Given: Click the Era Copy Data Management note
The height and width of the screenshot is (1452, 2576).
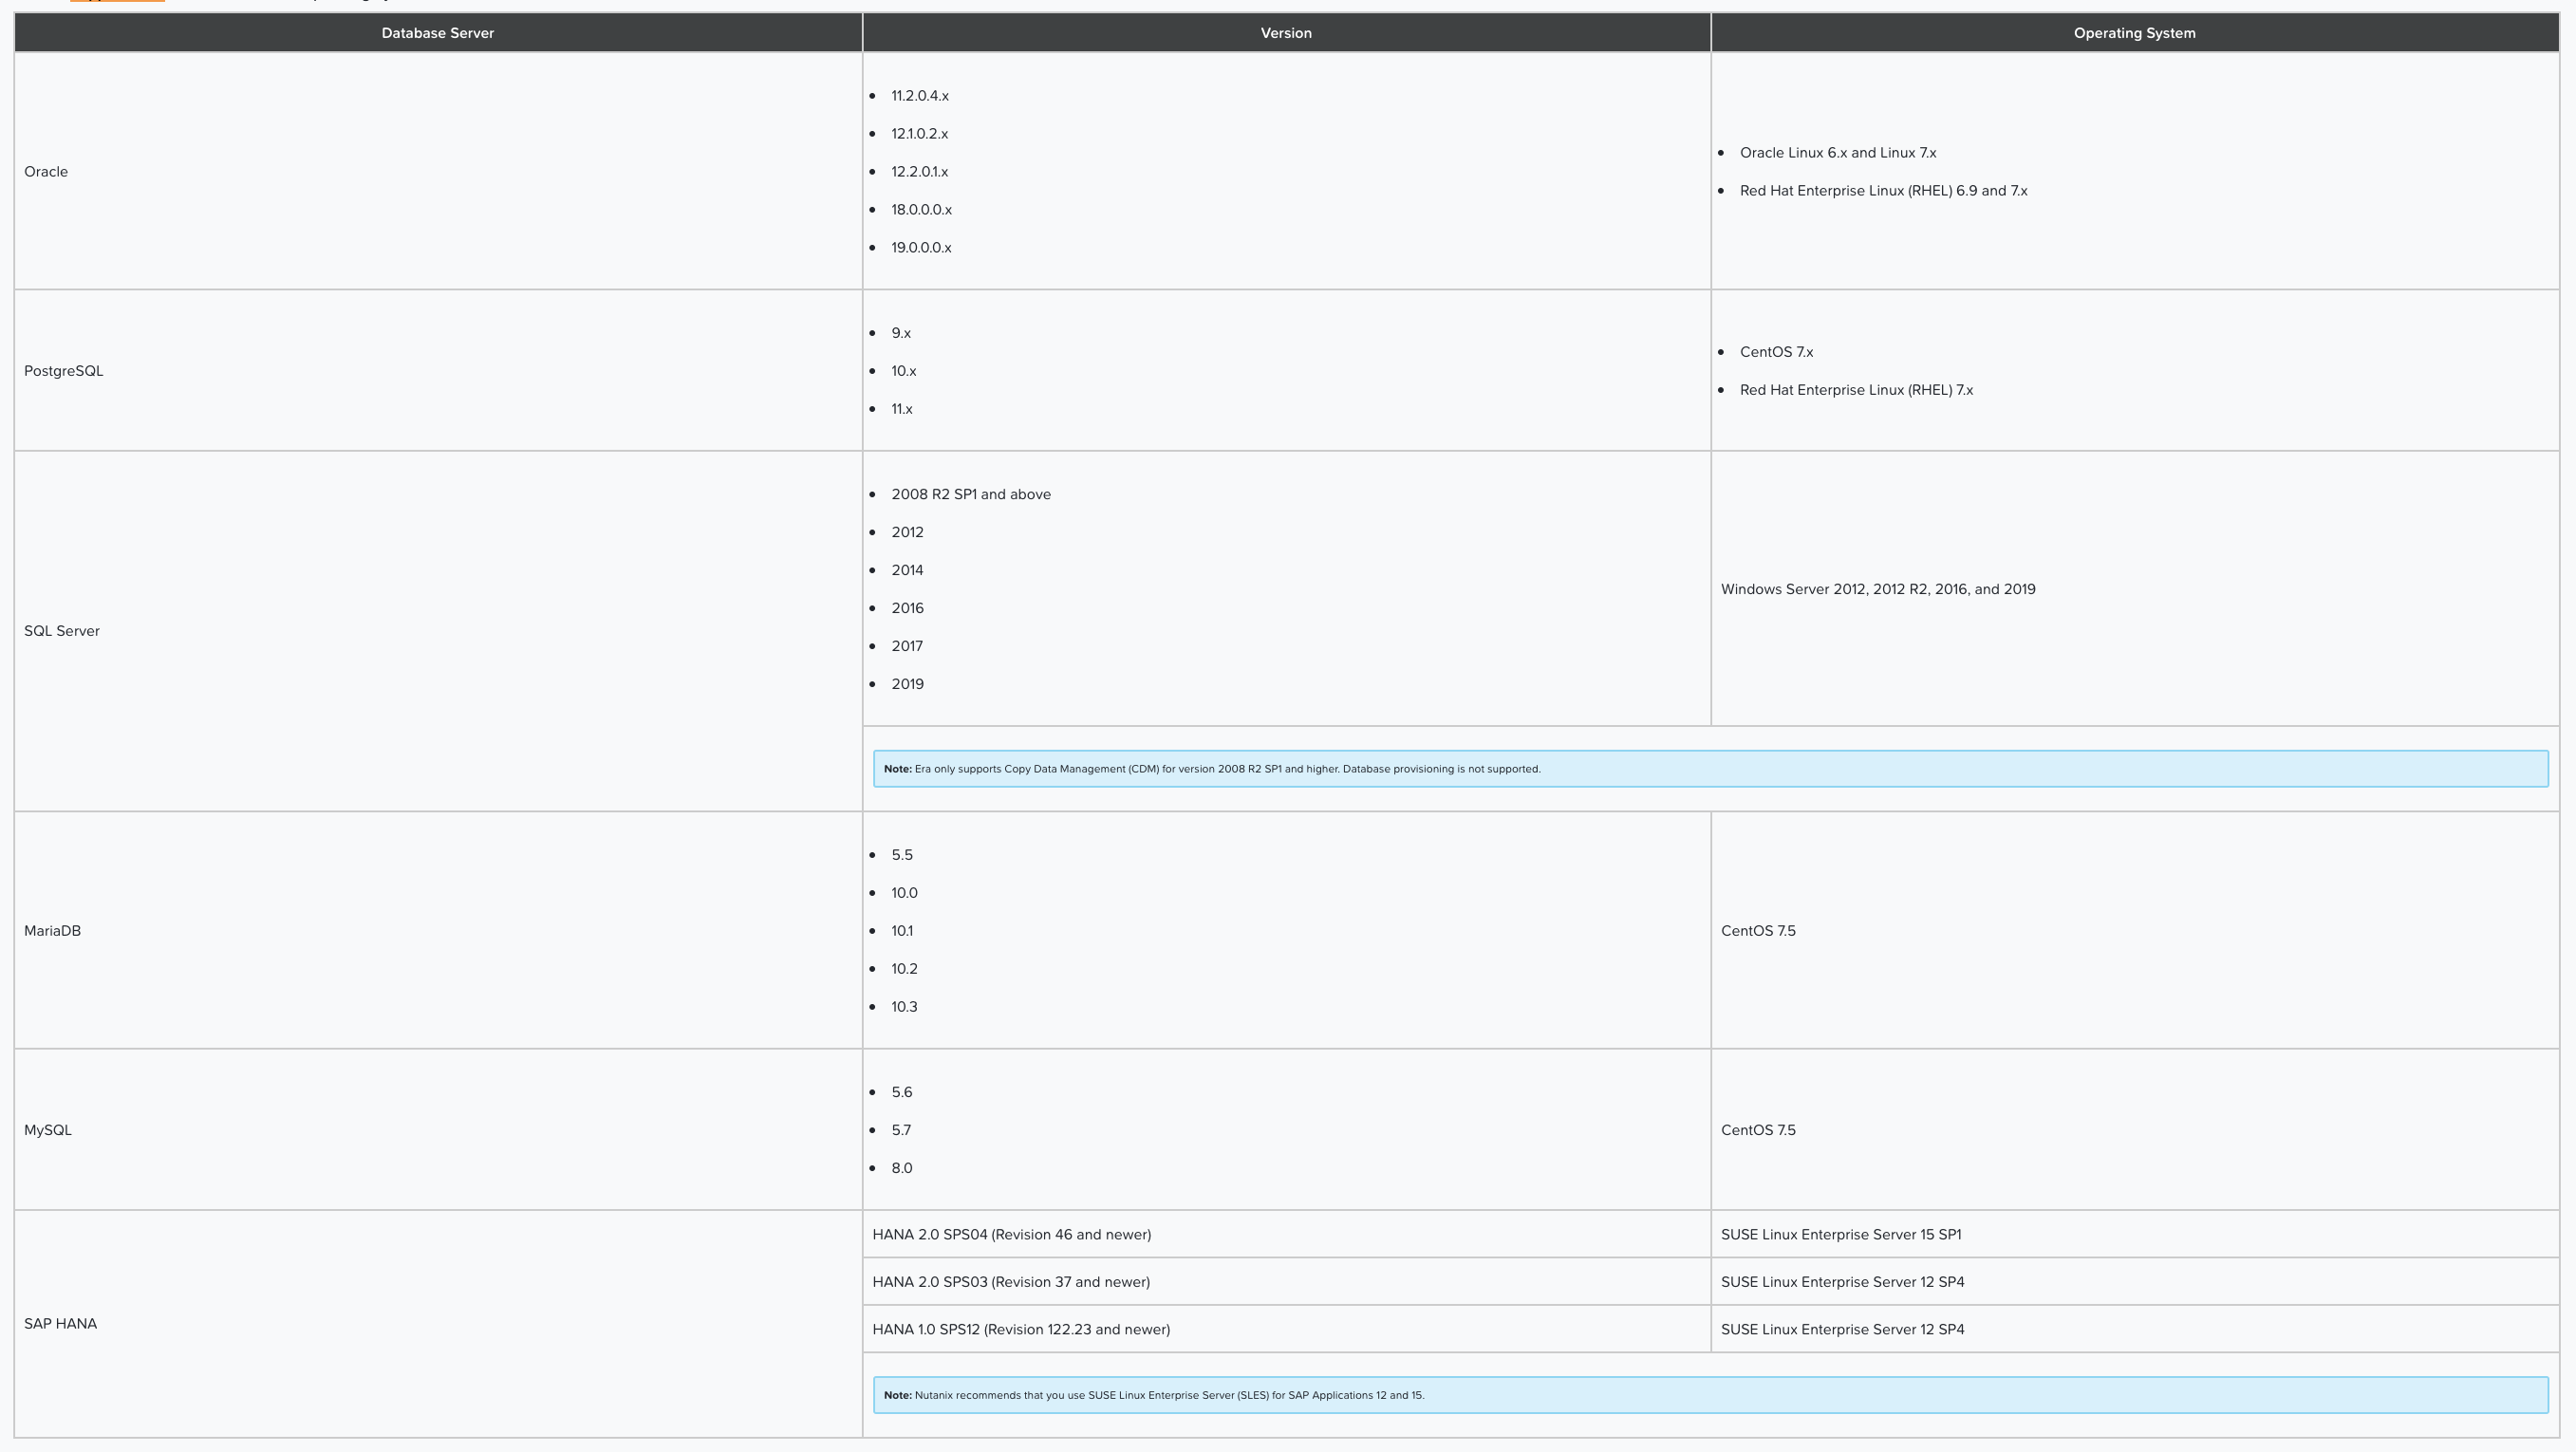Looking at the screenshot, I should (1710, 769).
